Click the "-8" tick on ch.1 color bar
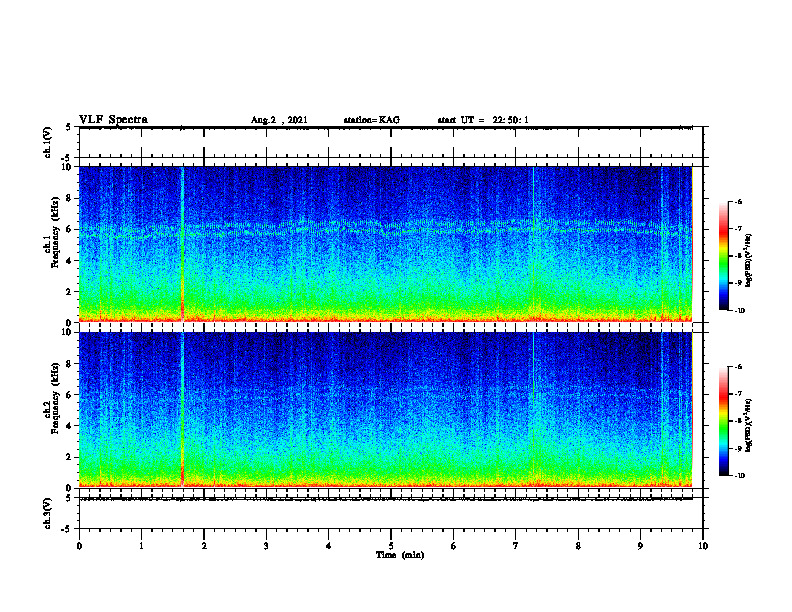 738,256
